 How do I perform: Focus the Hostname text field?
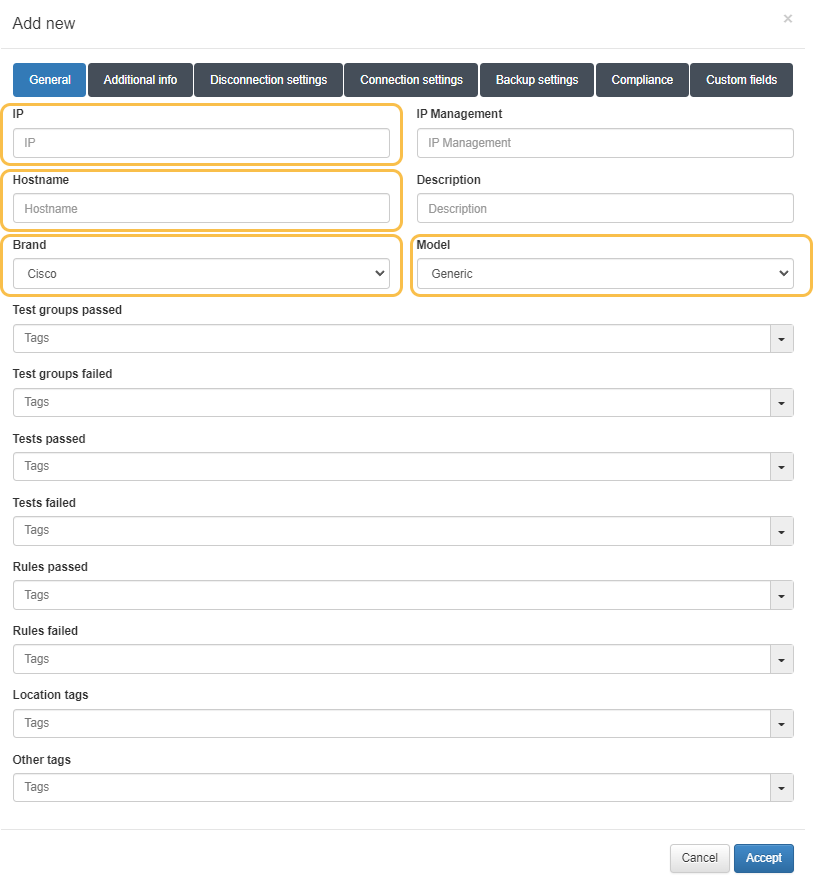(201, 208)
